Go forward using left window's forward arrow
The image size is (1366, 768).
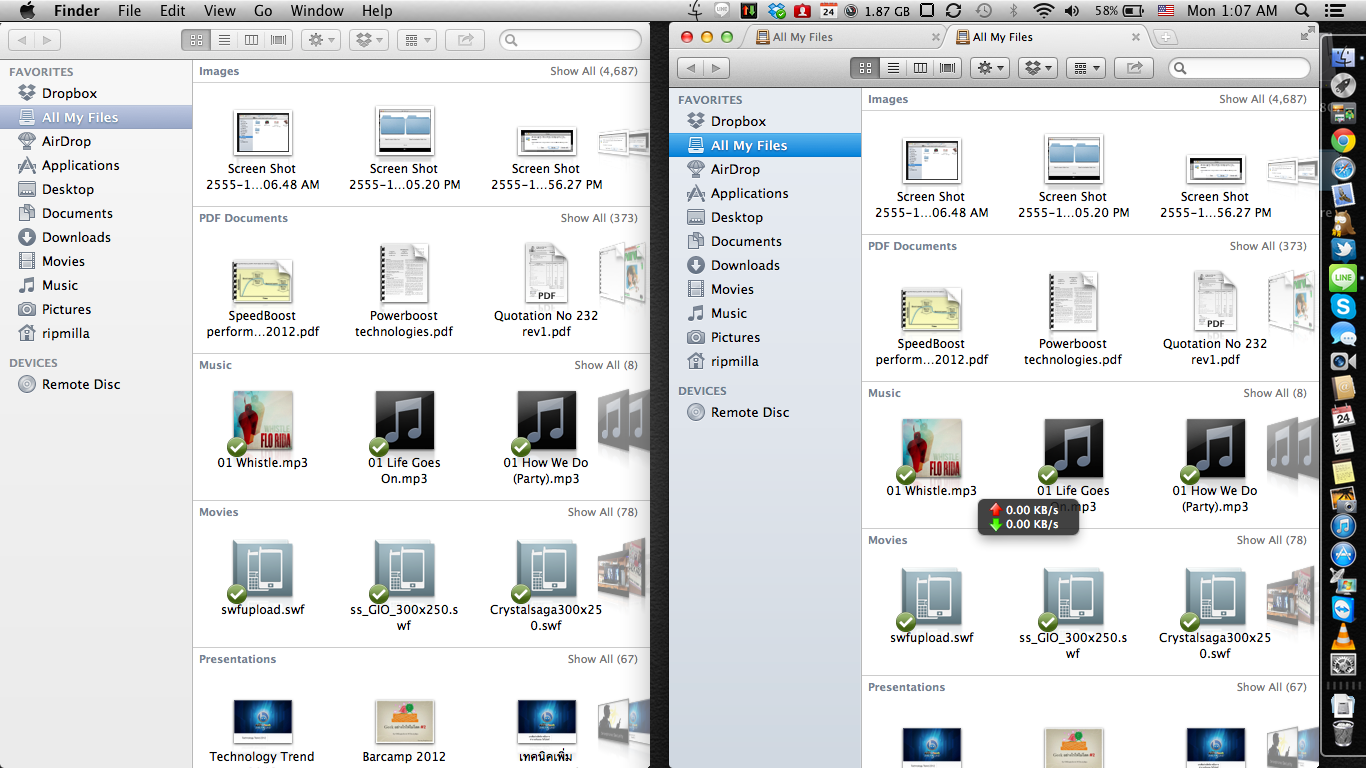pyautogui.click(x=47, y=40)
